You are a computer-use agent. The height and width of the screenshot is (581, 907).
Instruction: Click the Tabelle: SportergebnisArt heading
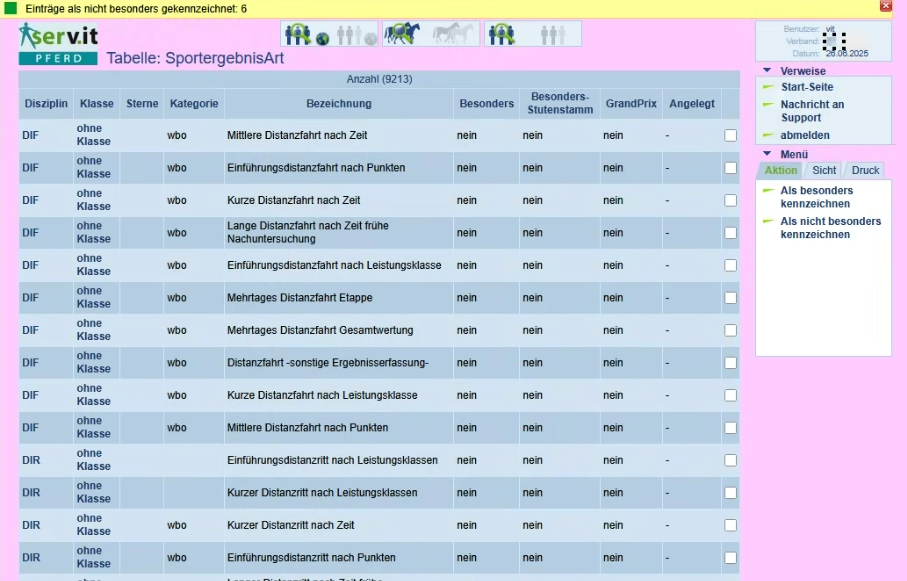point(196,58)
